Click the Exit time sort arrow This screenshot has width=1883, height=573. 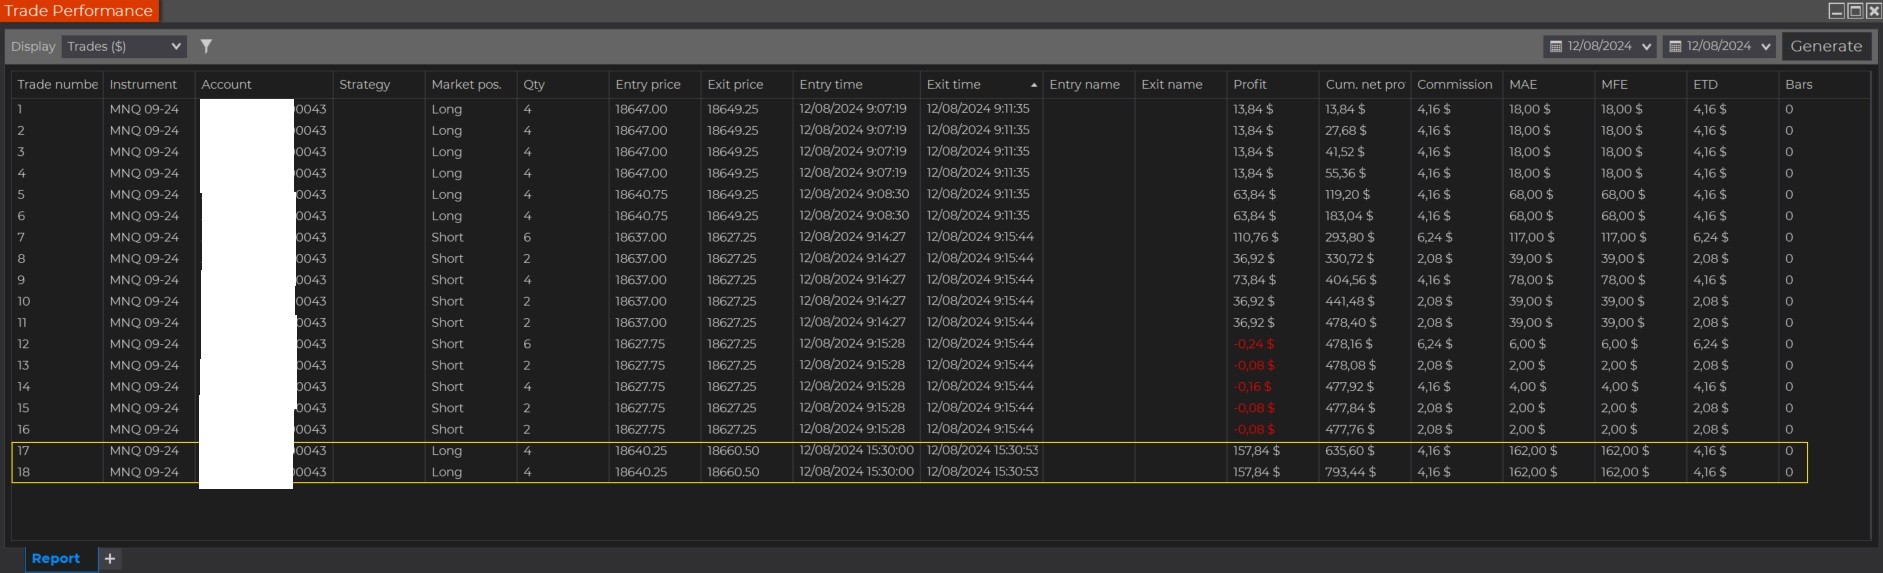[x=1033, y=85]
